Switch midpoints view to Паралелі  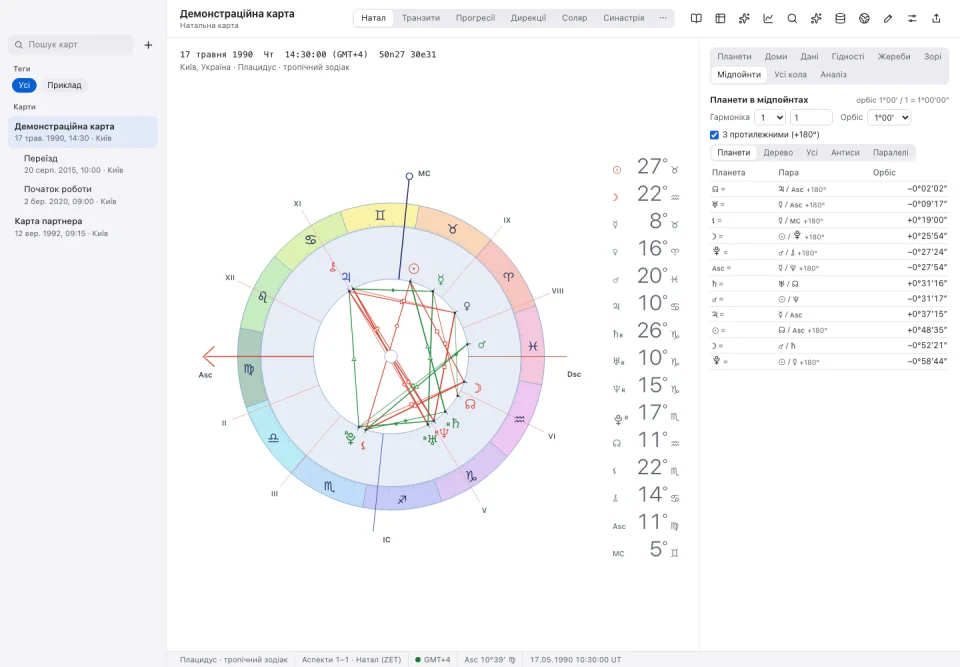point(891,153)
